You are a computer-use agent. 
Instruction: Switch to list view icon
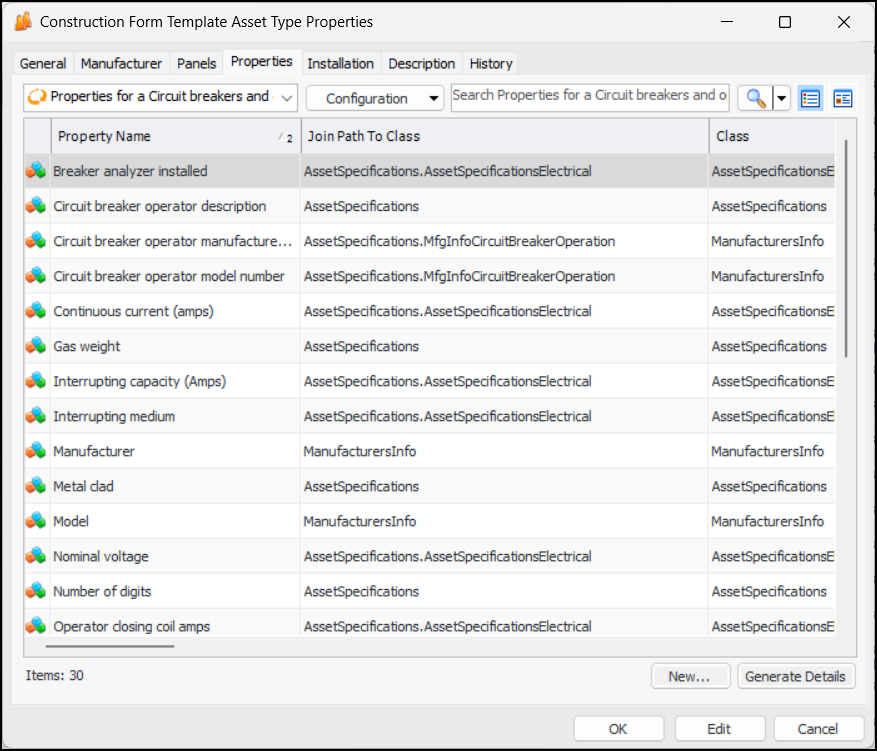click(x=810, y=98)
